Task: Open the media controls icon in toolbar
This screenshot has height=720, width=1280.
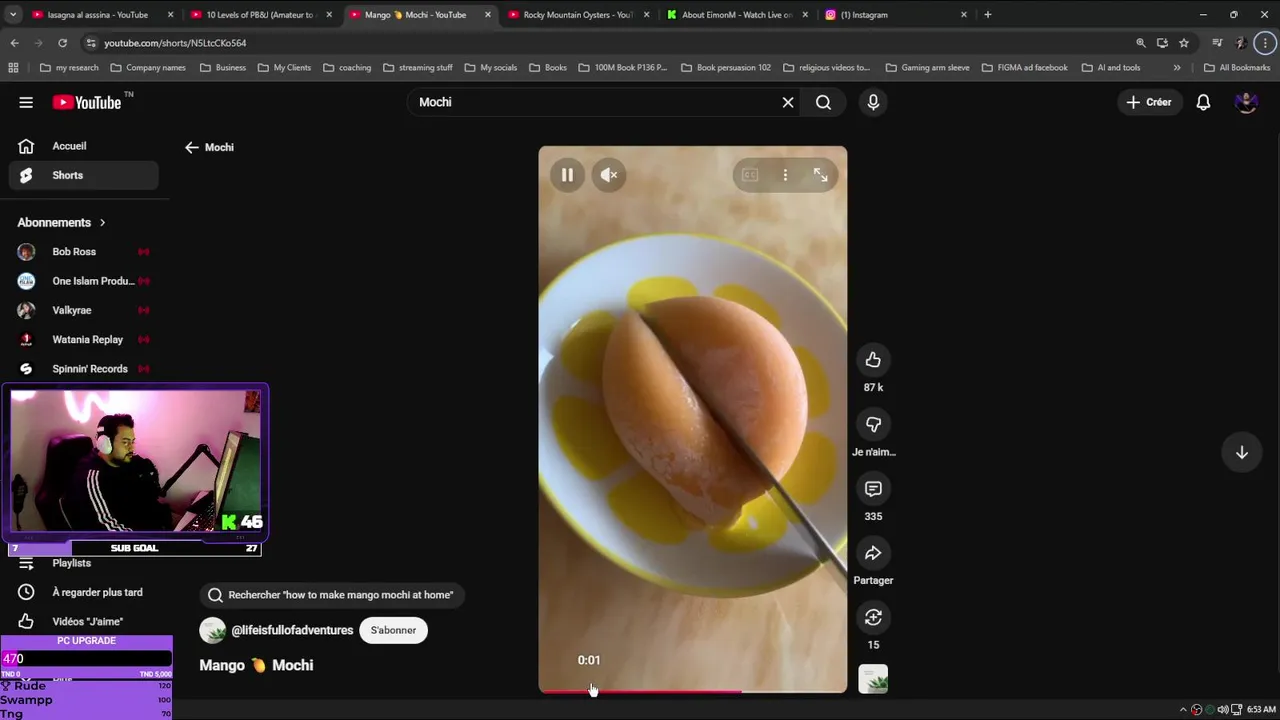Action: tap(1217, 43)
